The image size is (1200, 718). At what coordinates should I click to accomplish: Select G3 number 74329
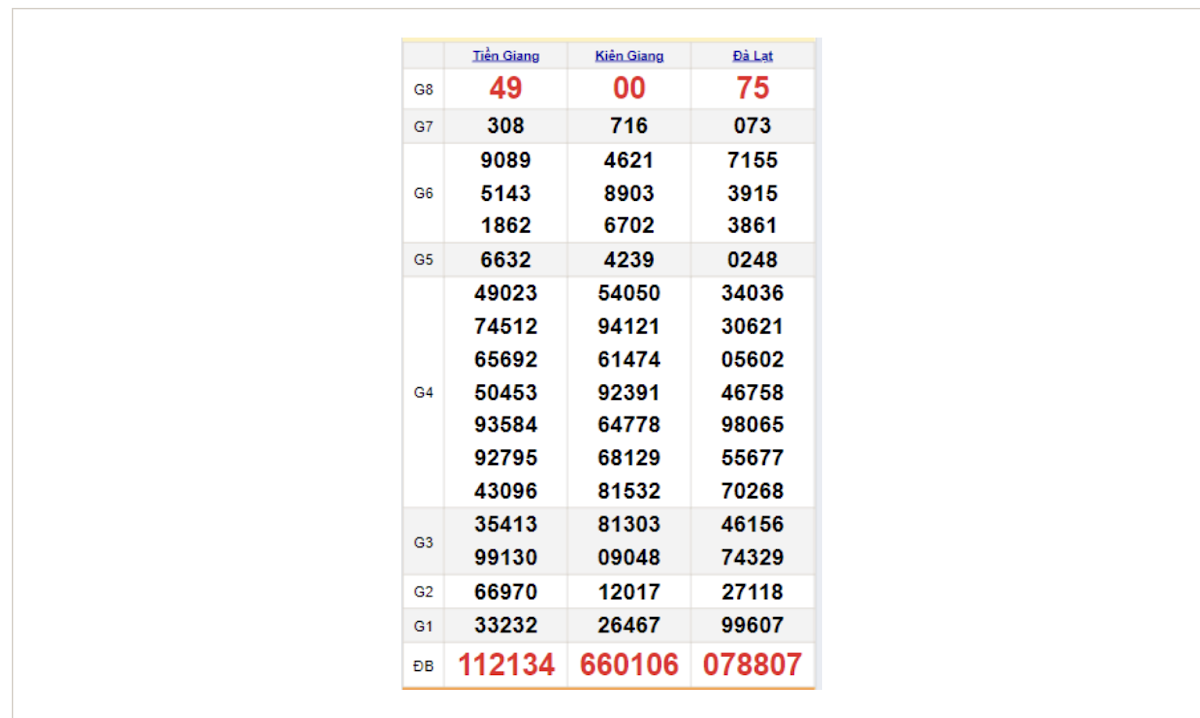coord(752,557)
